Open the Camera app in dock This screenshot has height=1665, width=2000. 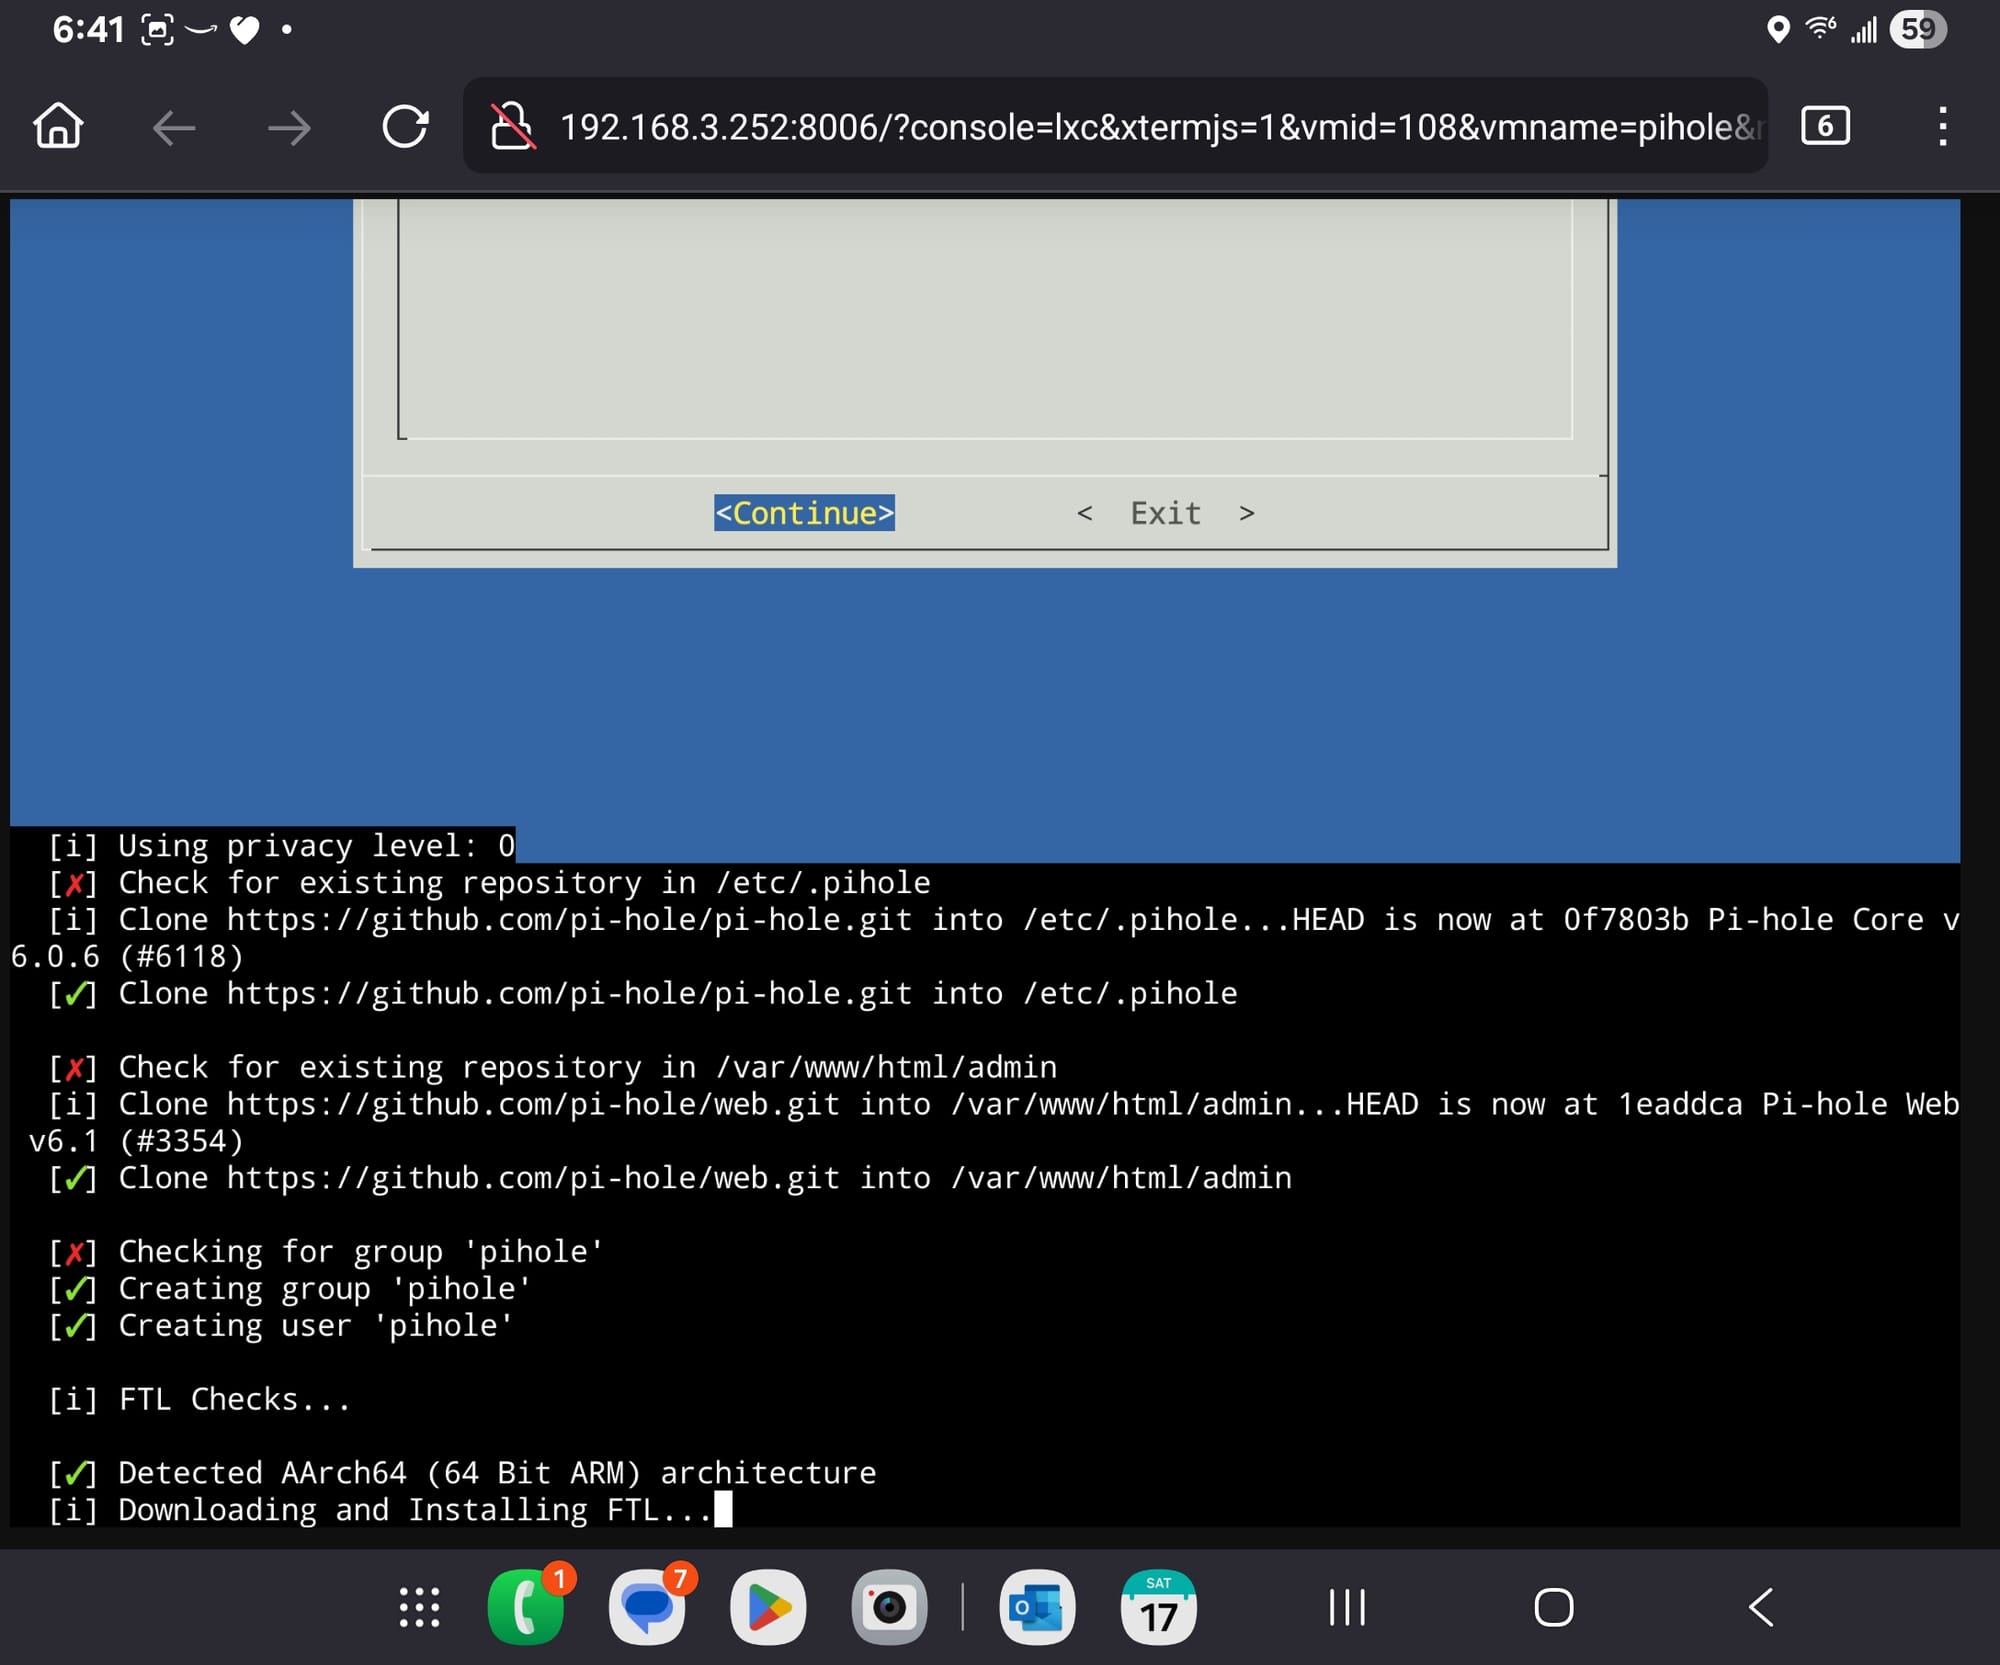click(x=889, y=1607)
